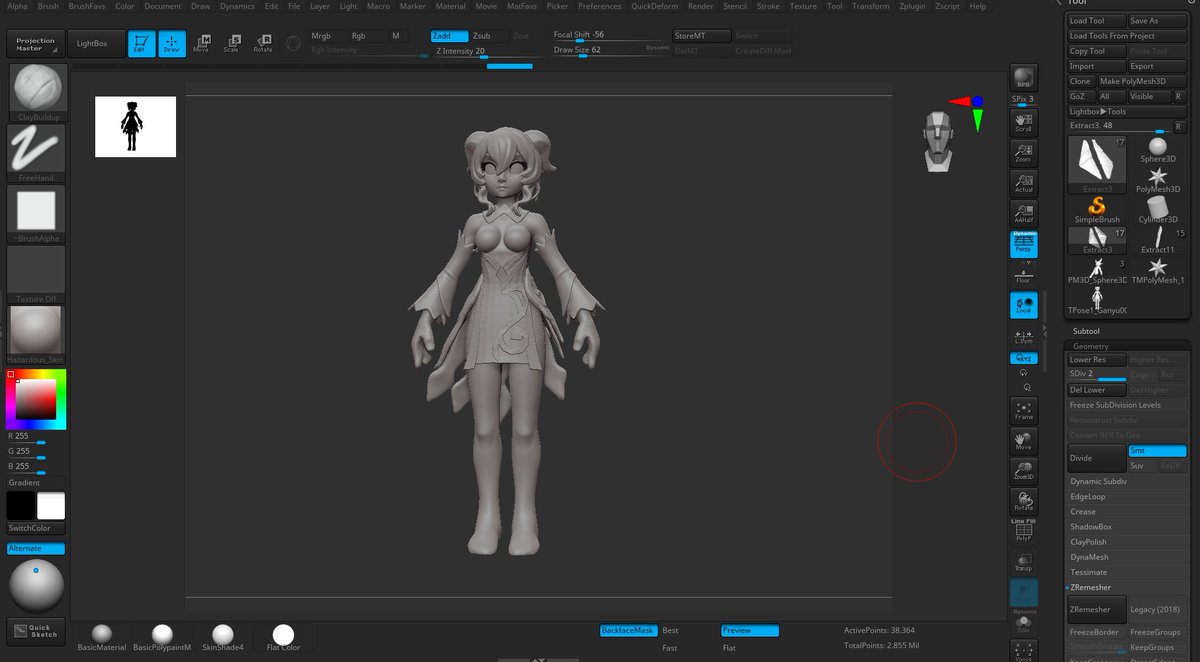Click the Projection Master button
Image resolution: width=1200 pixels, height=662 pixels.
pyautogui.click(x=36, y=44)
